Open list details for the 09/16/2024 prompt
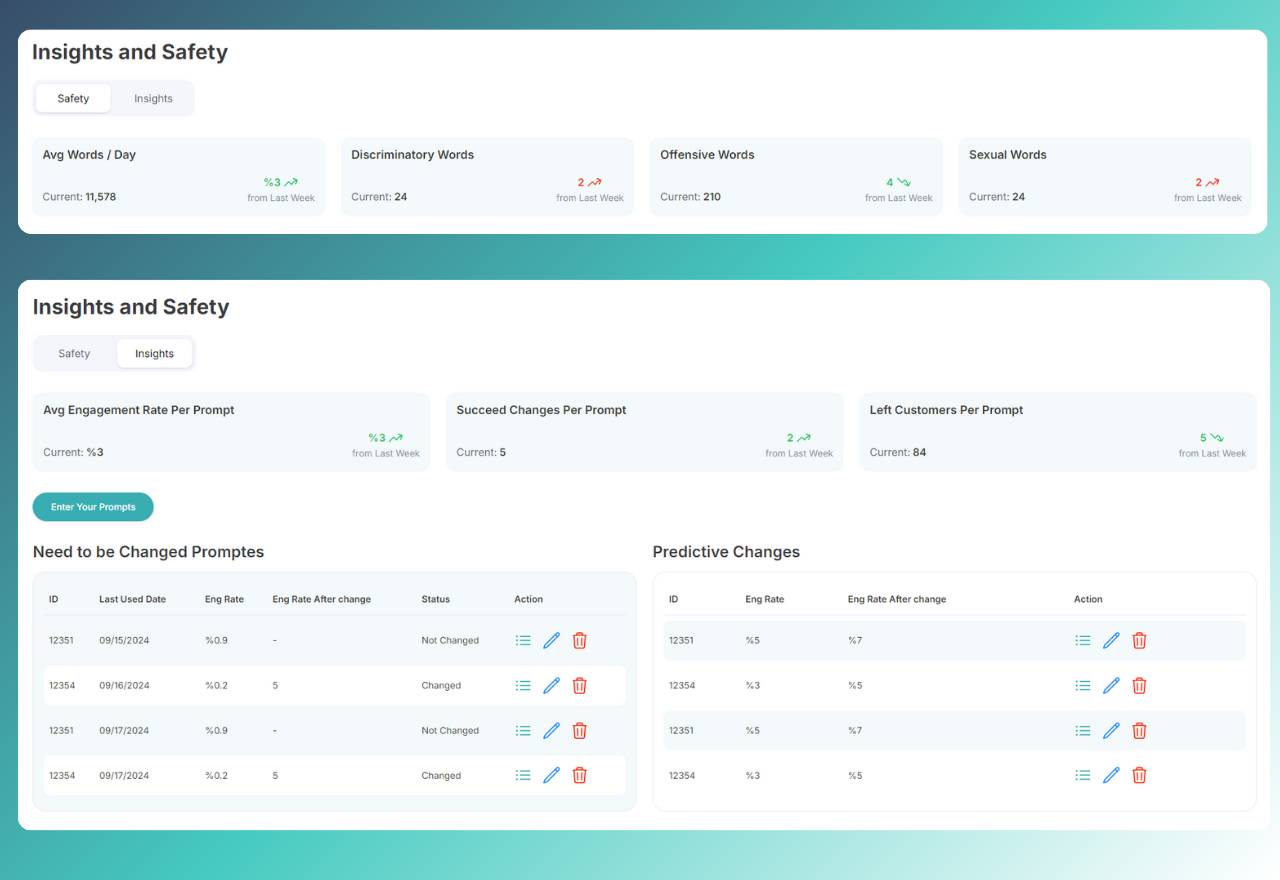This screenshot has height=880, width=1280. tap(523, 686)
